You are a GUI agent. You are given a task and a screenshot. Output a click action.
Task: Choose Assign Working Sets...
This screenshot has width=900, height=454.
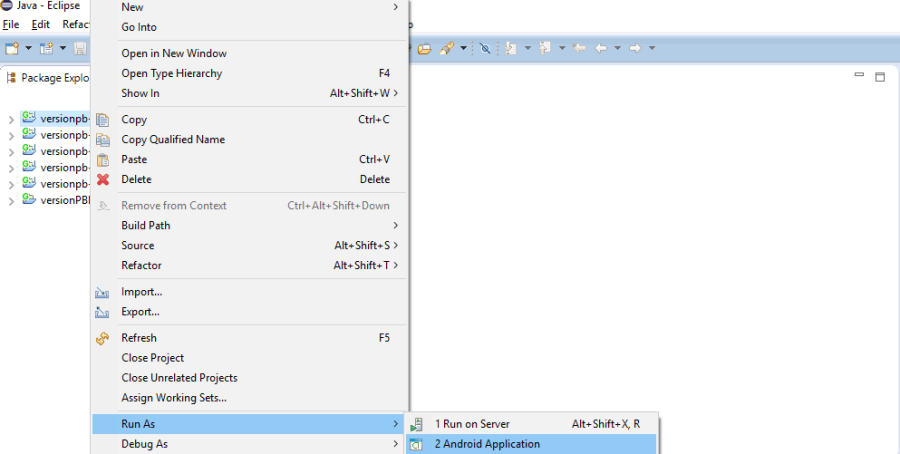click(250, 398)
